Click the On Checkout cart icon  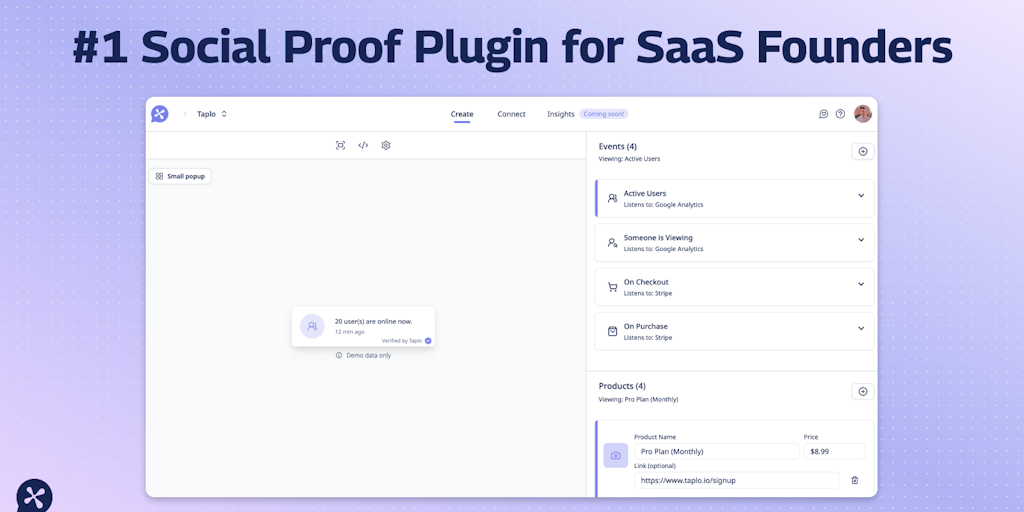613,287
